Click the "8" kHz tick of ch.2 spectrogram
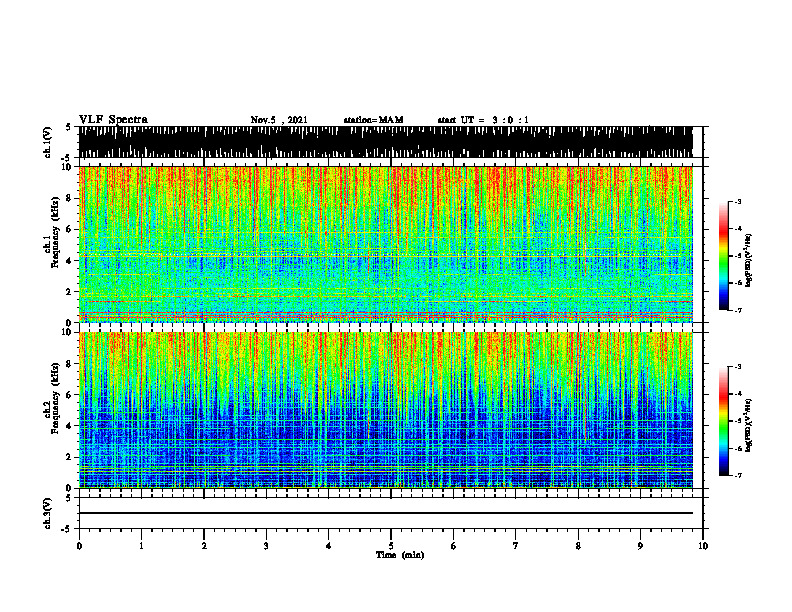This screenshot has width=792, height=612. click(70, 364)
